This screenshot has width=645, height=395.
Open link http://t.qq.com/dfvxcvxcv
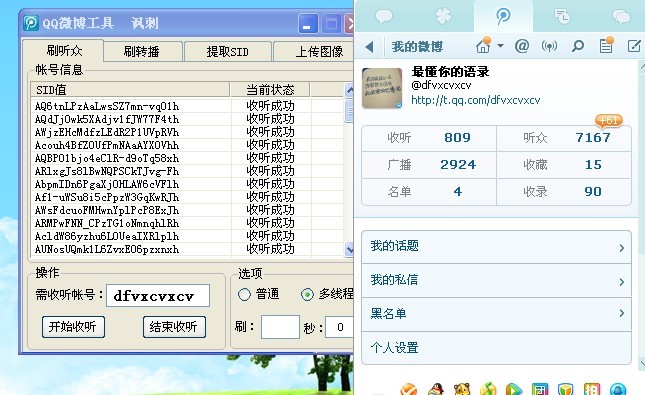(476, 100)
